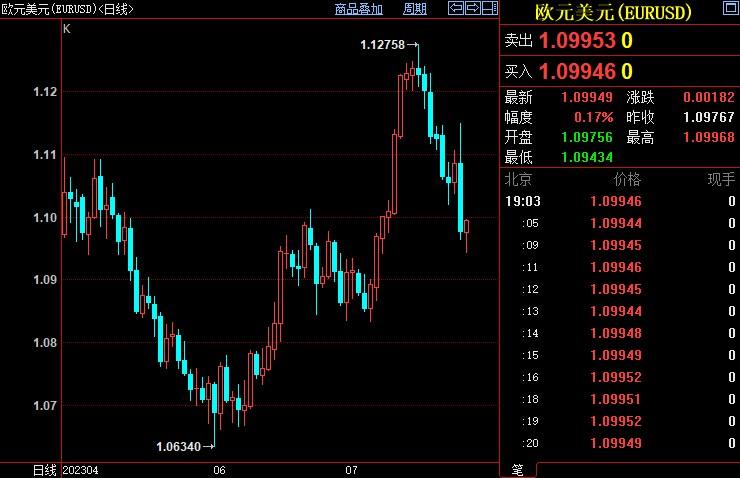Click the 1.12758 high price marker
Image resolution: width=740 pixels, height=478 pixels.
(x=383, y=44)
